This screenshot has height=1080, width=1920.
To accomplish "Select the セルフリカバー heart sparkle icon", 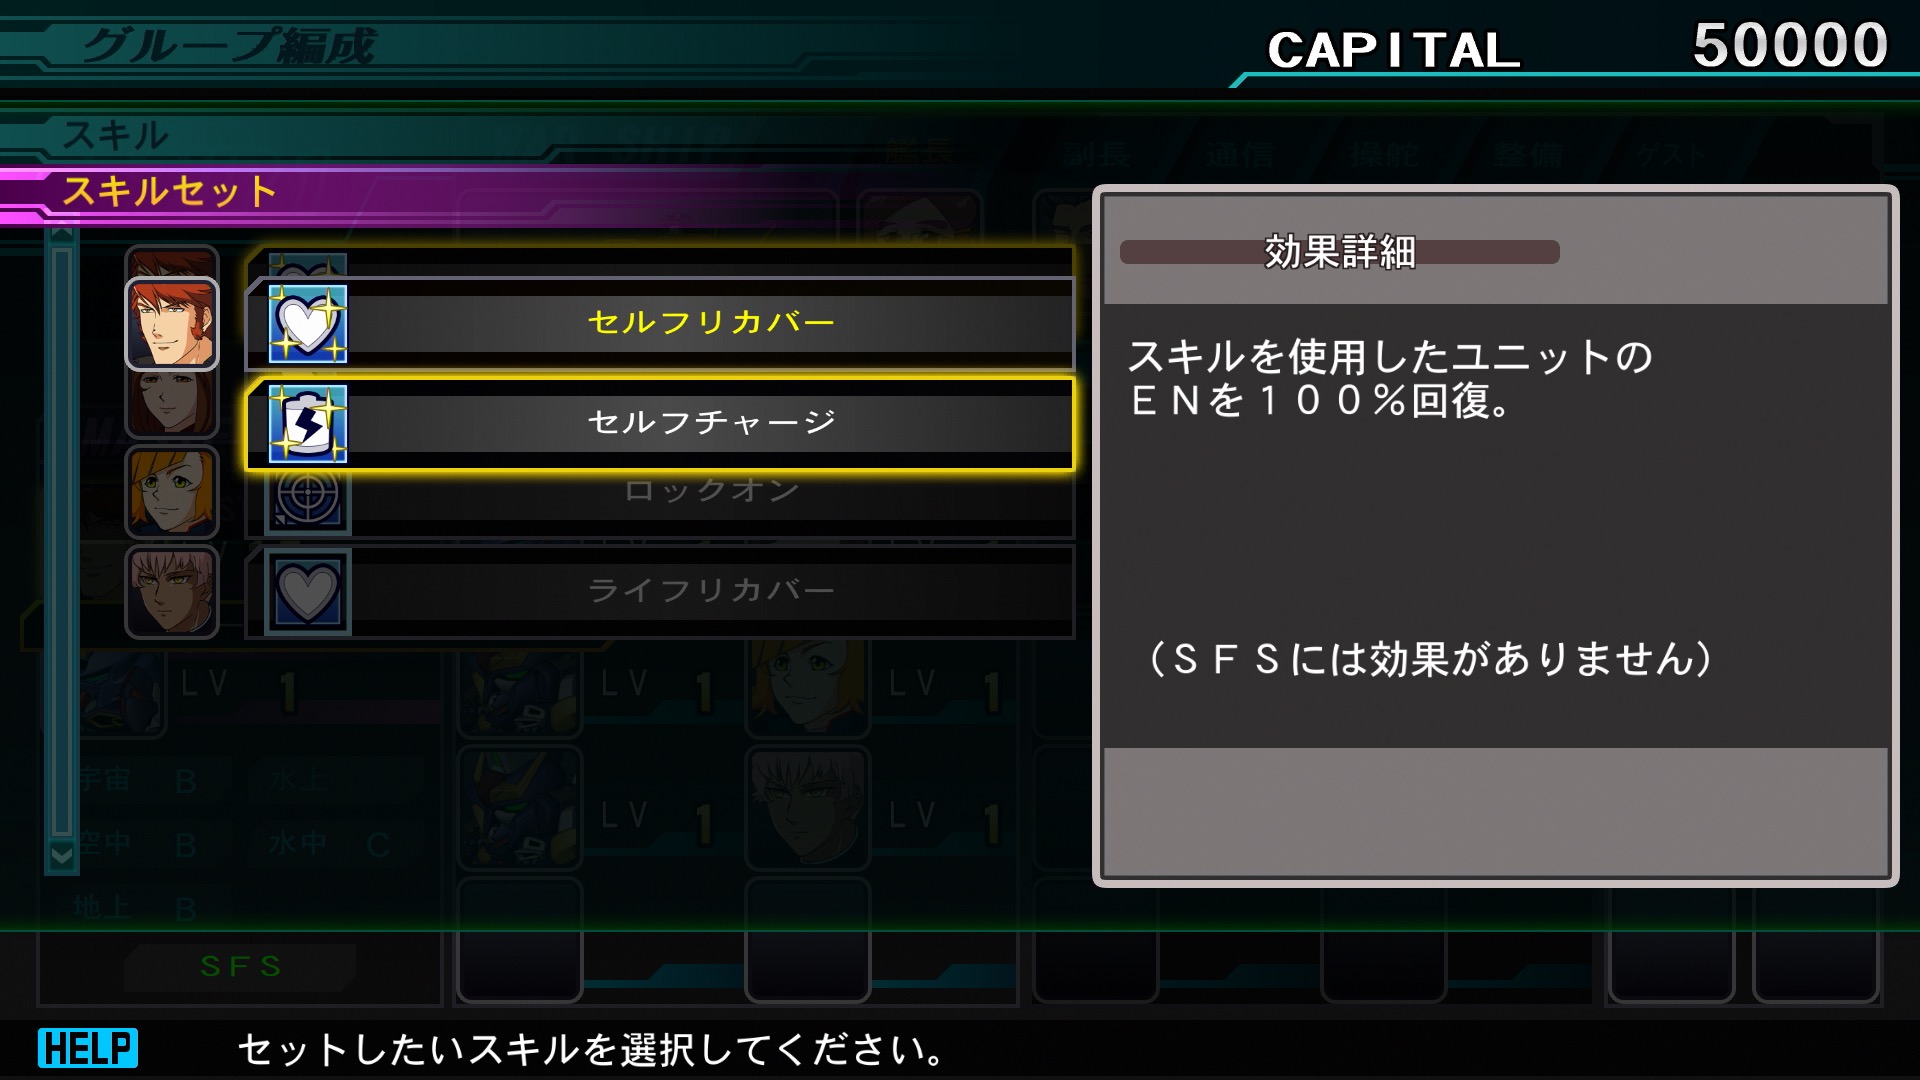I will click(308, 323).
